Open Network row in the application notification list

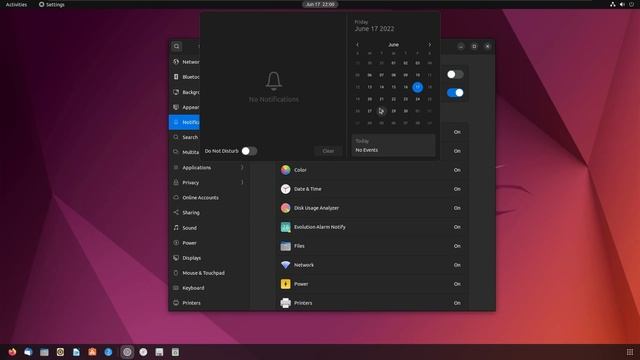(371, 265)
